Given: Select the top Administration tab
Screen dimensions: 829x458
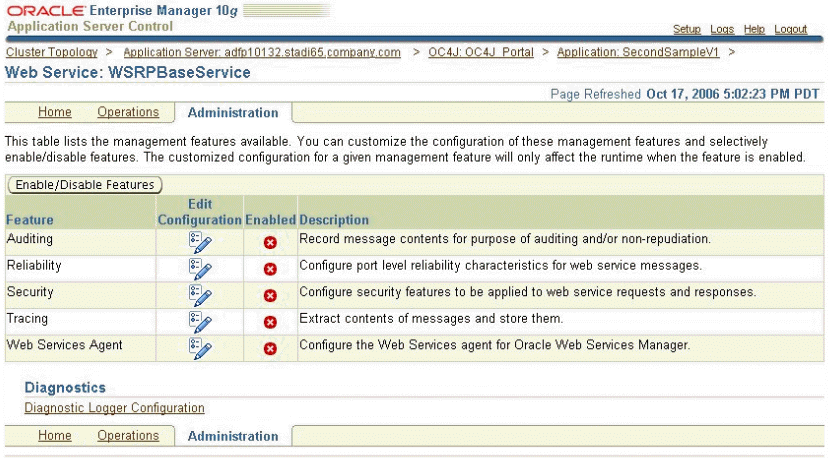Looking at the screenshot, I should (x=233, y=113).
